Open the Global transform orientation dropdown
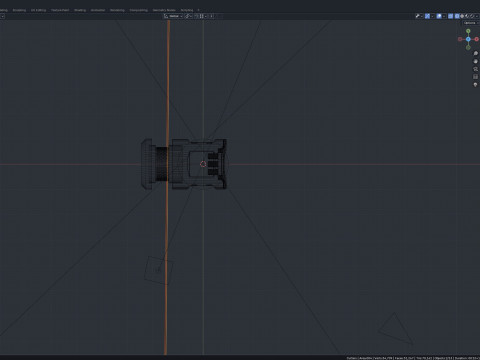The image size is (480, 360). 173,16
